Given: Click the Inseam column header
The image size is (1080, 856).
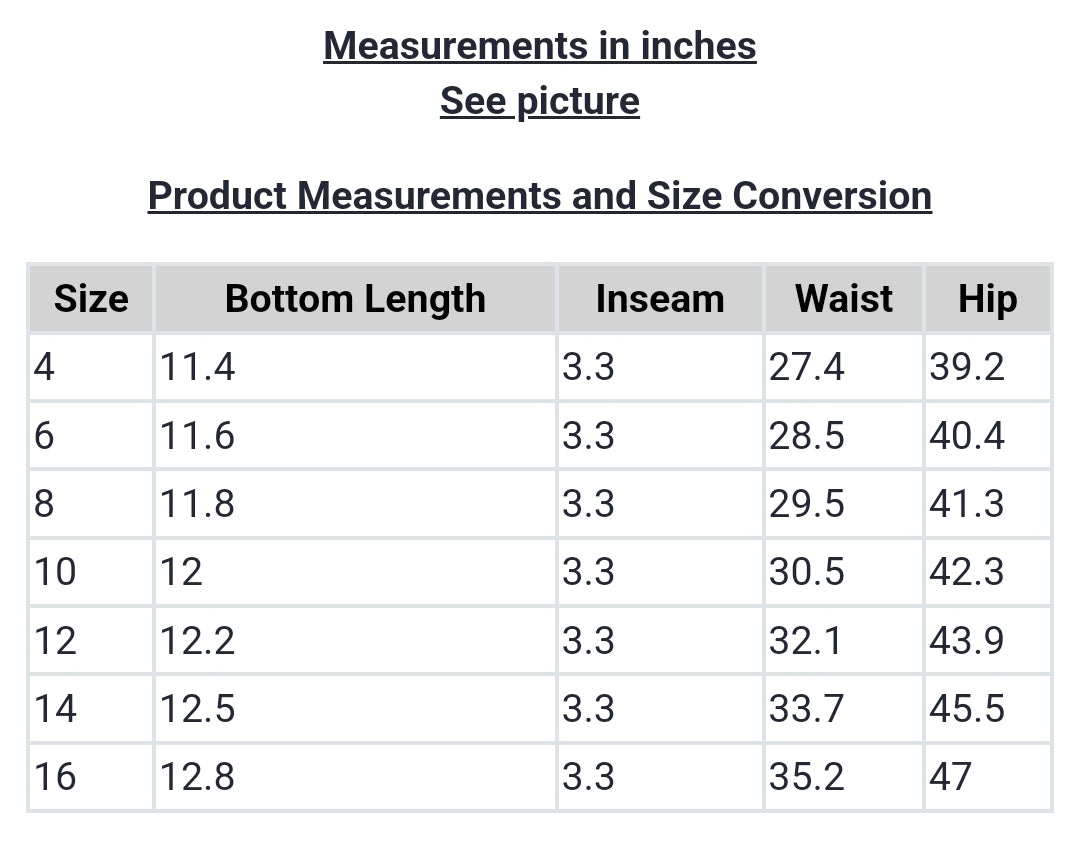Looking at the screenshot, I should tap(660, 299).
